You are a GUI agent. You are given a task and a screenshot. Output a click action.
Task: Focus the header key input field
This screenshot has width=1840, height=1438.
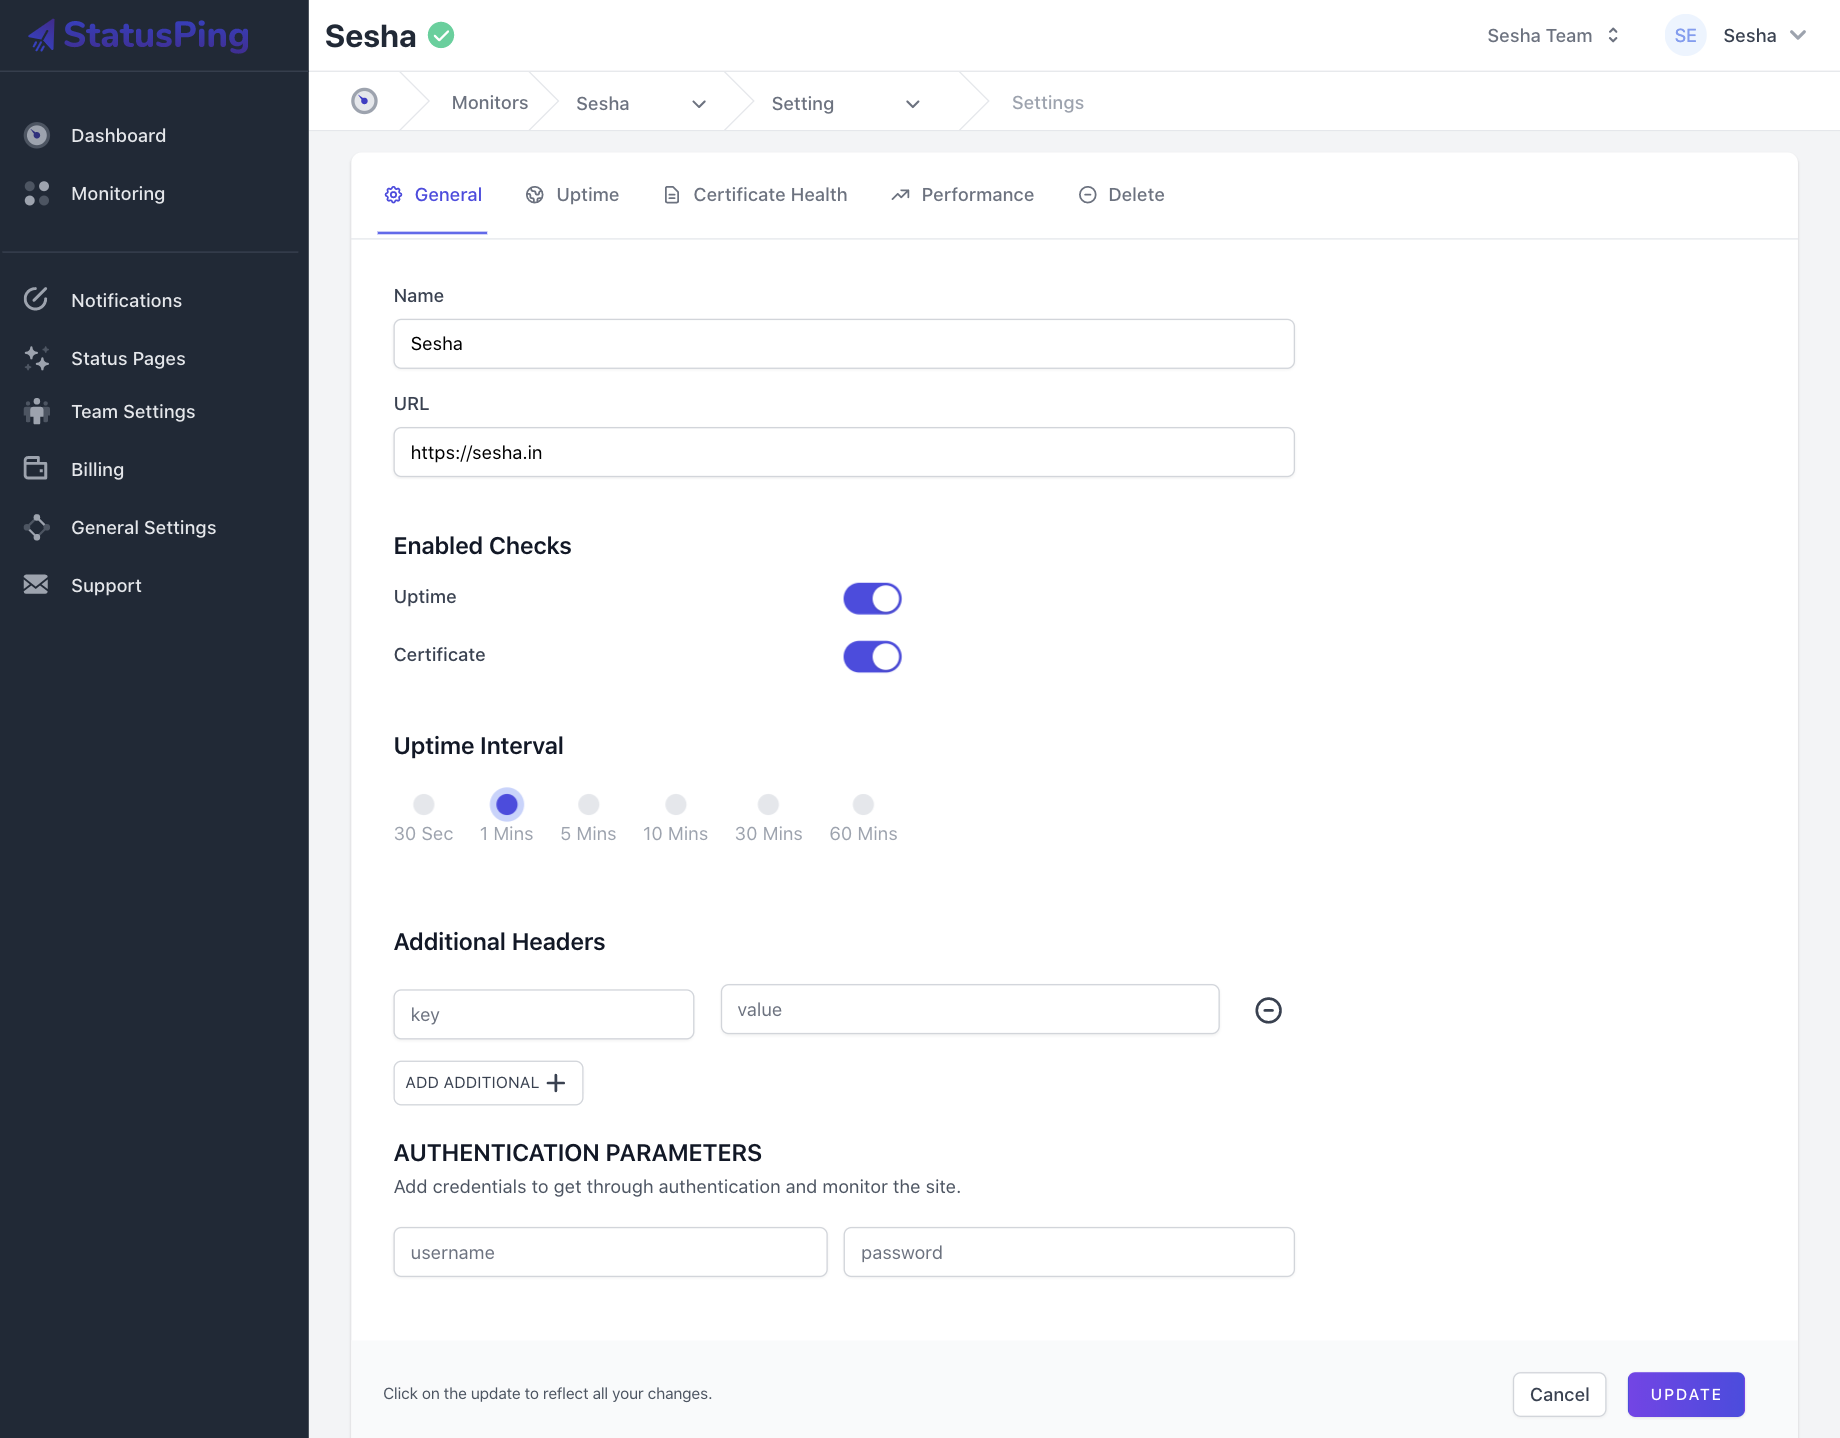coord(544,1014)
